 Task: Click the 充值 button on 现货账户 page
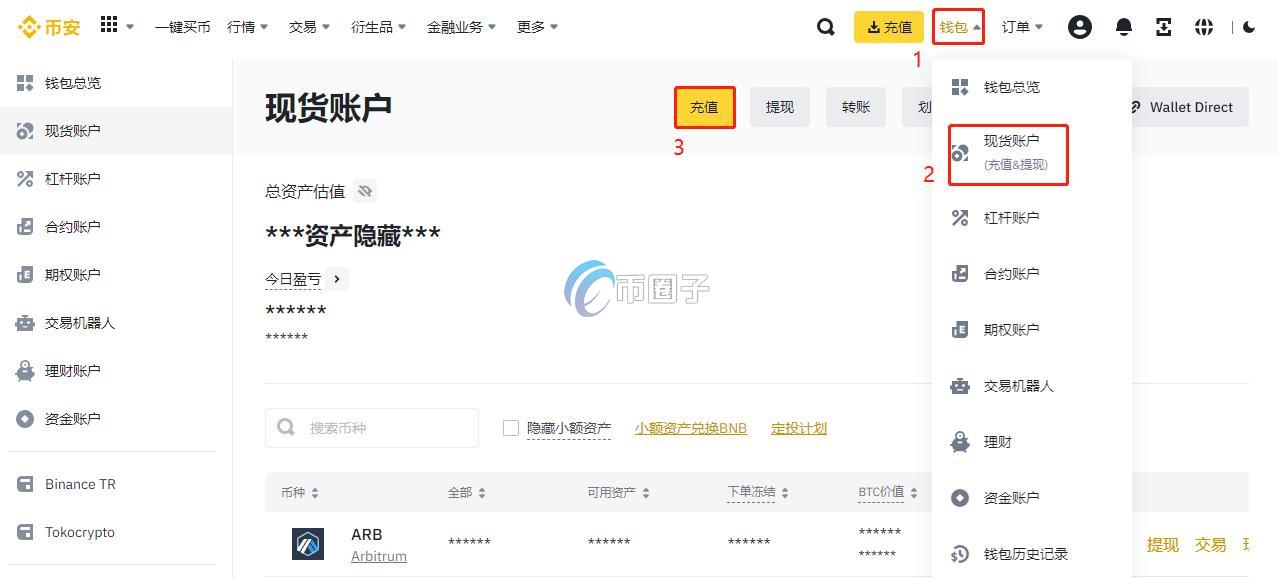tap(704, 107)
